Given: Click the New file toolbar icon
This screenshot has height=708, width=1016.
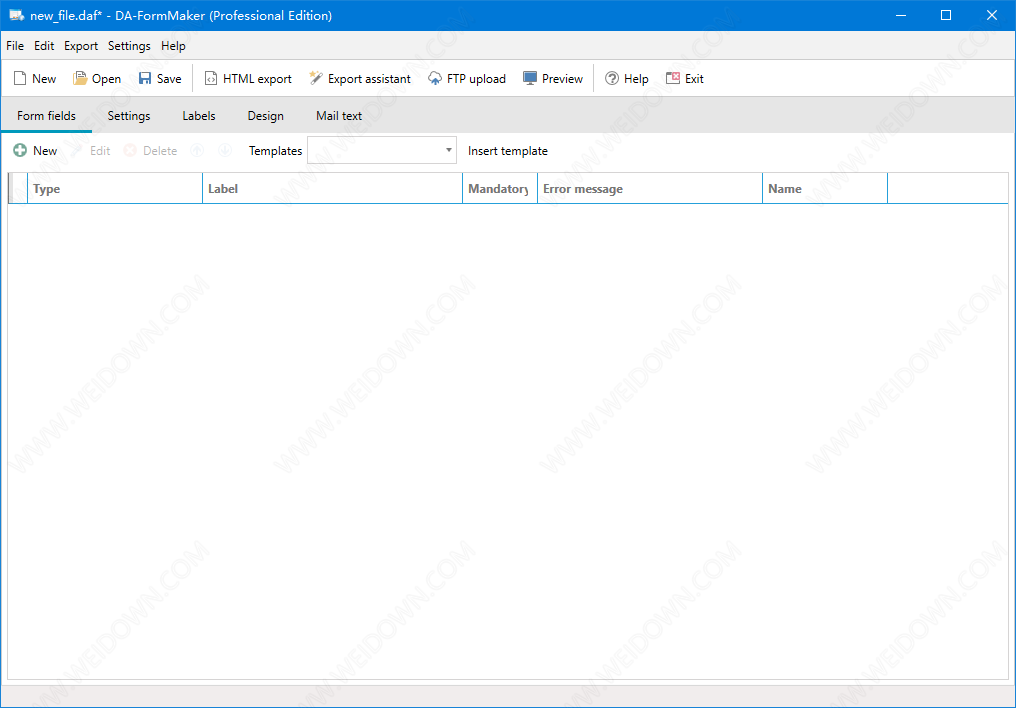Looking at the screenshot, I should [20, 79].
